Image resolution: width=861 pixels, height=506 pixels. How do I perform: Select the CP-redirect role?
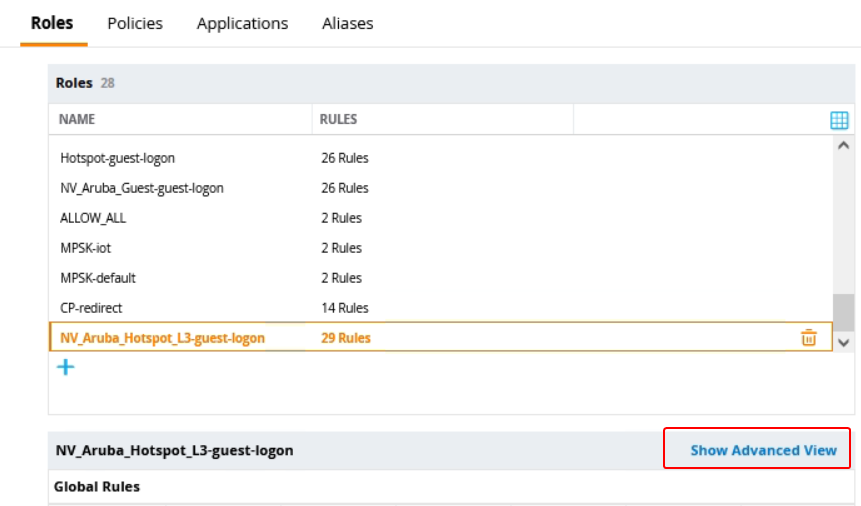tap(91, 308)
